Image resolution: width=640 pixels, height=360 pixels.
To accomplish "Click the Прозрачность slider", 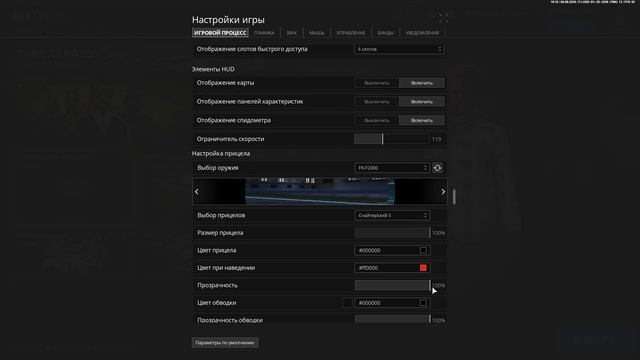I will [392, 285].
